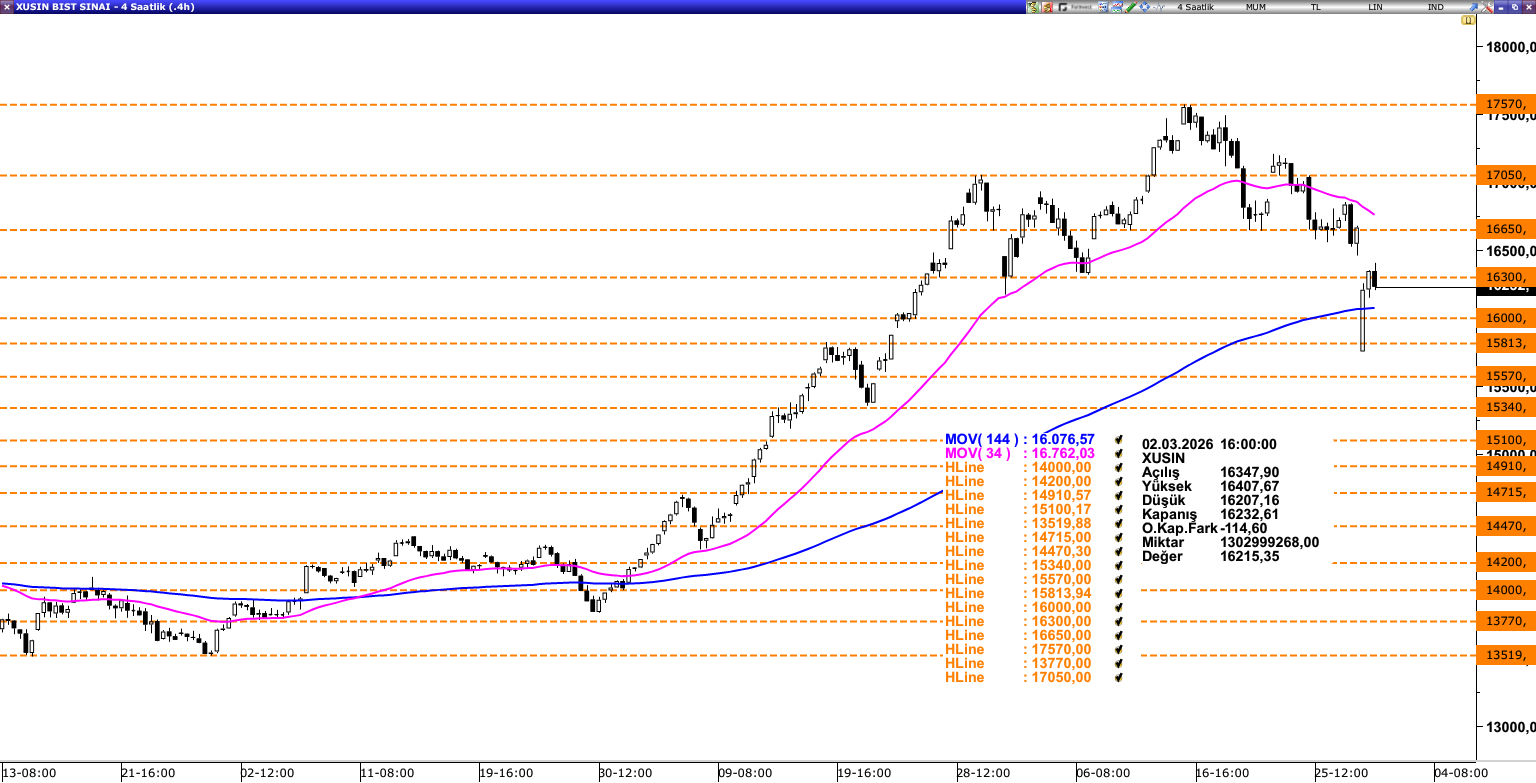Image resolution: width=1536 pixels, height=783 pixels.
Task: Open the 4 Saatlik period dropdown
Action: [x=1195, y=7]
